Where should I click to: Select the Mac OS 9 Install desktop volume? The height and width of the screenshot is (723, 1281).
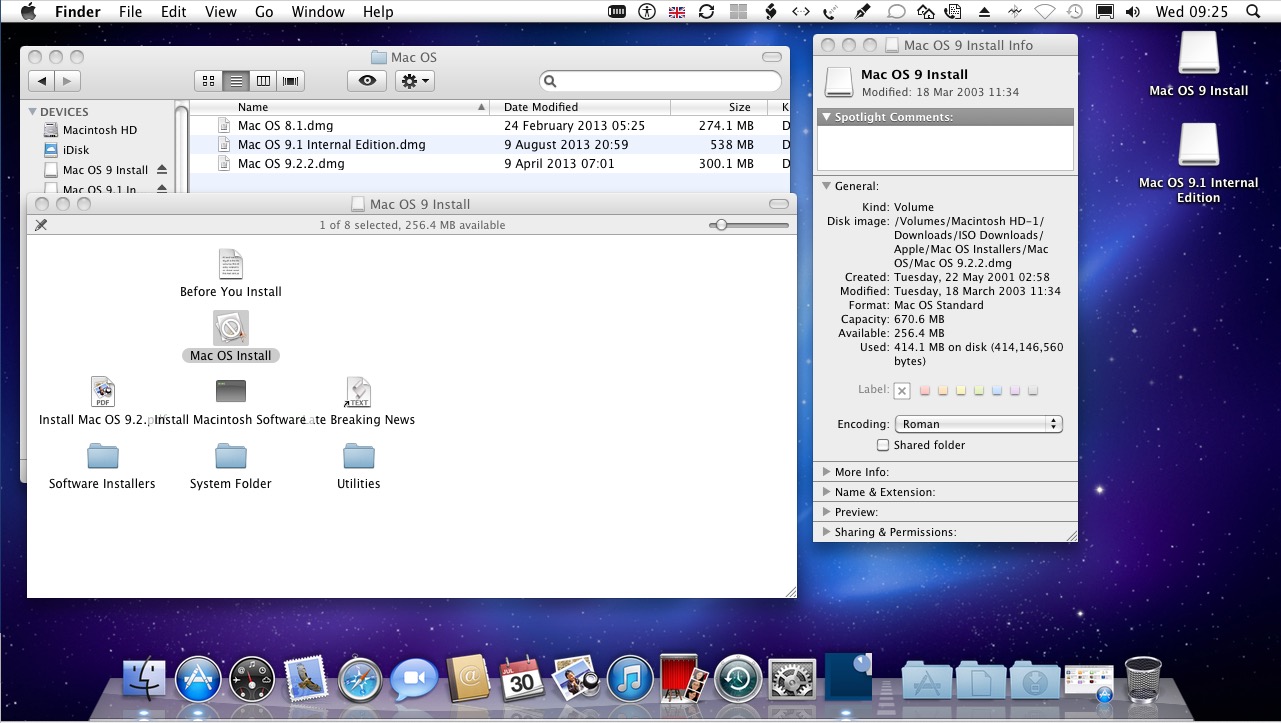click(x=1199, y=54)
